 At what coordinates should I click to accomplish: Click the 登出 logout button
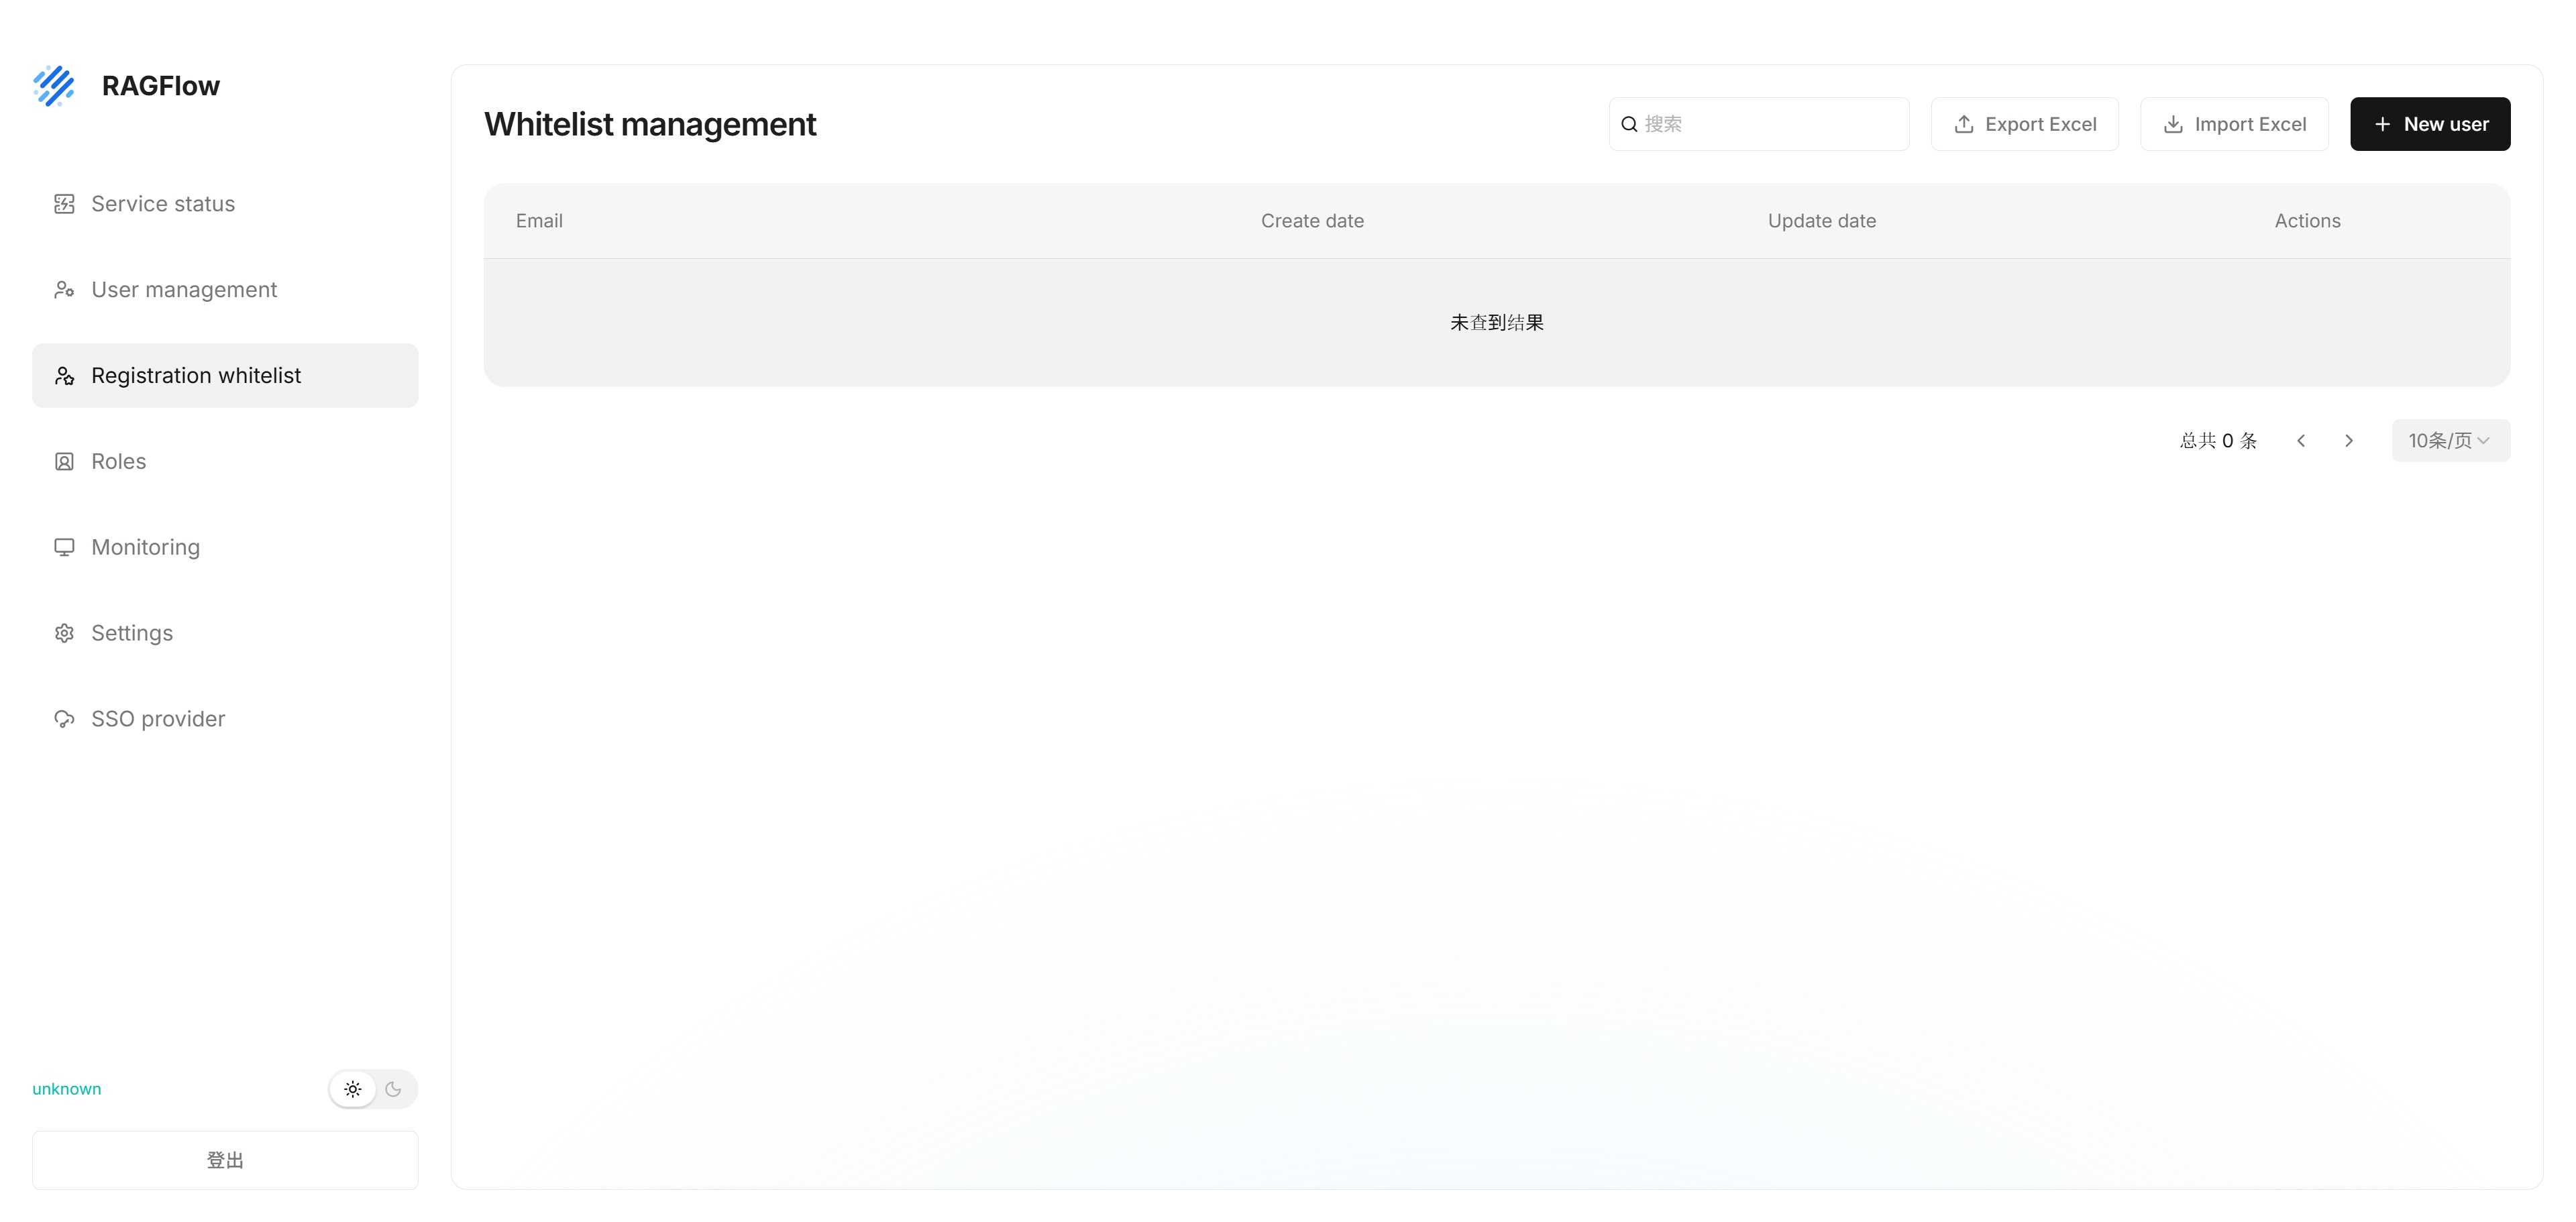click(225, 1160)
